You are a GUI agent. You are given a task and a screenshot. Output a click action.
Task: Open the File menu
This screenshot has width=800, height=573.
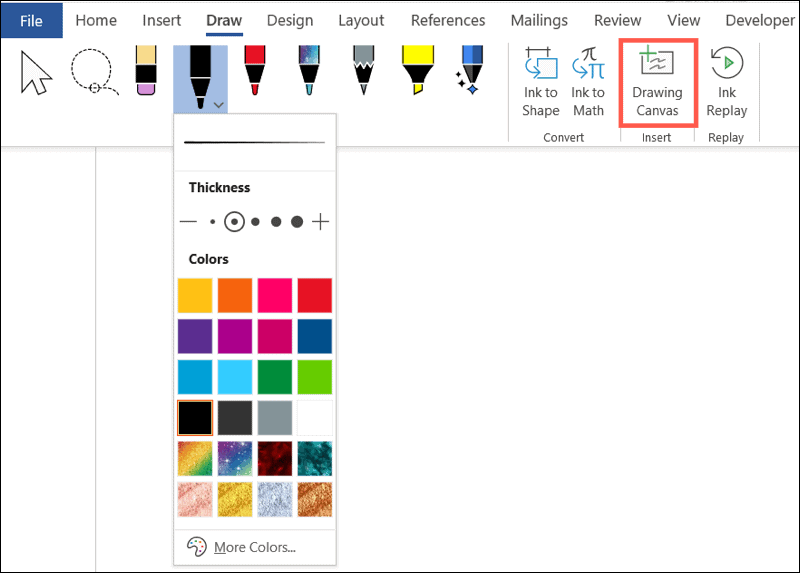pos(31,20)
